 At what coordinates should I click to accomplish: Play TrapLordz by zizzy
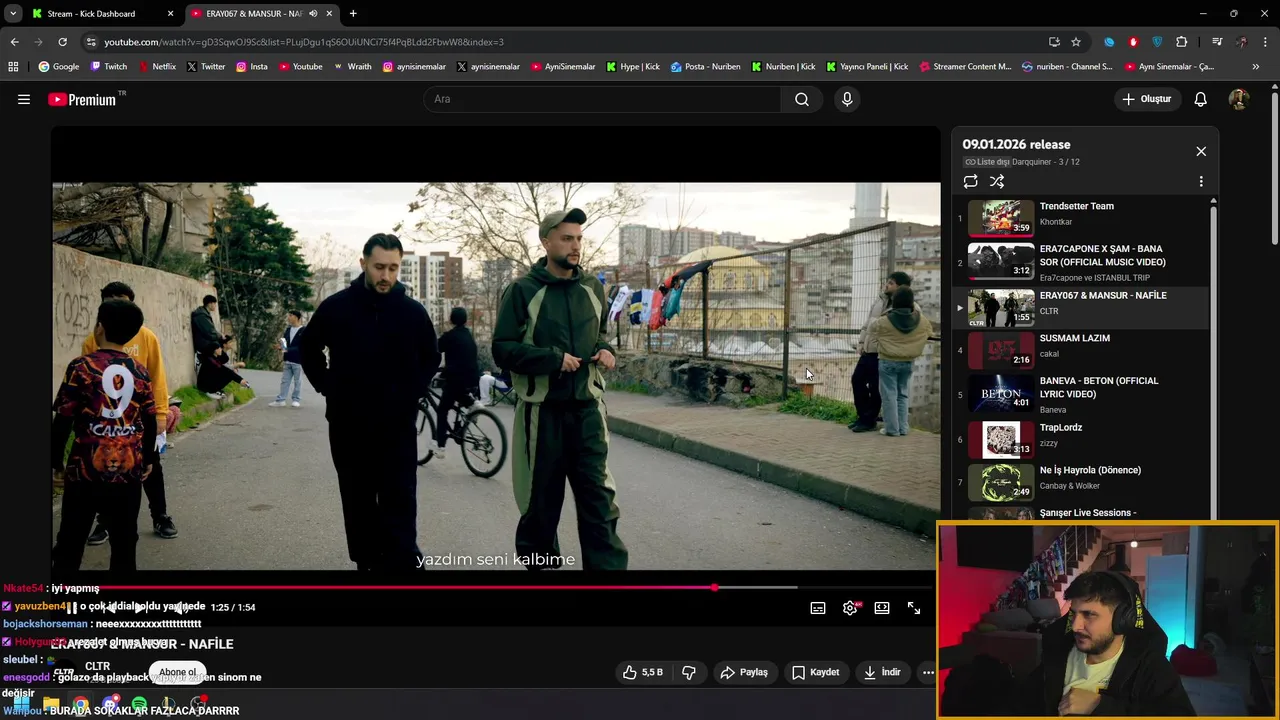[x=1083, y=439]
